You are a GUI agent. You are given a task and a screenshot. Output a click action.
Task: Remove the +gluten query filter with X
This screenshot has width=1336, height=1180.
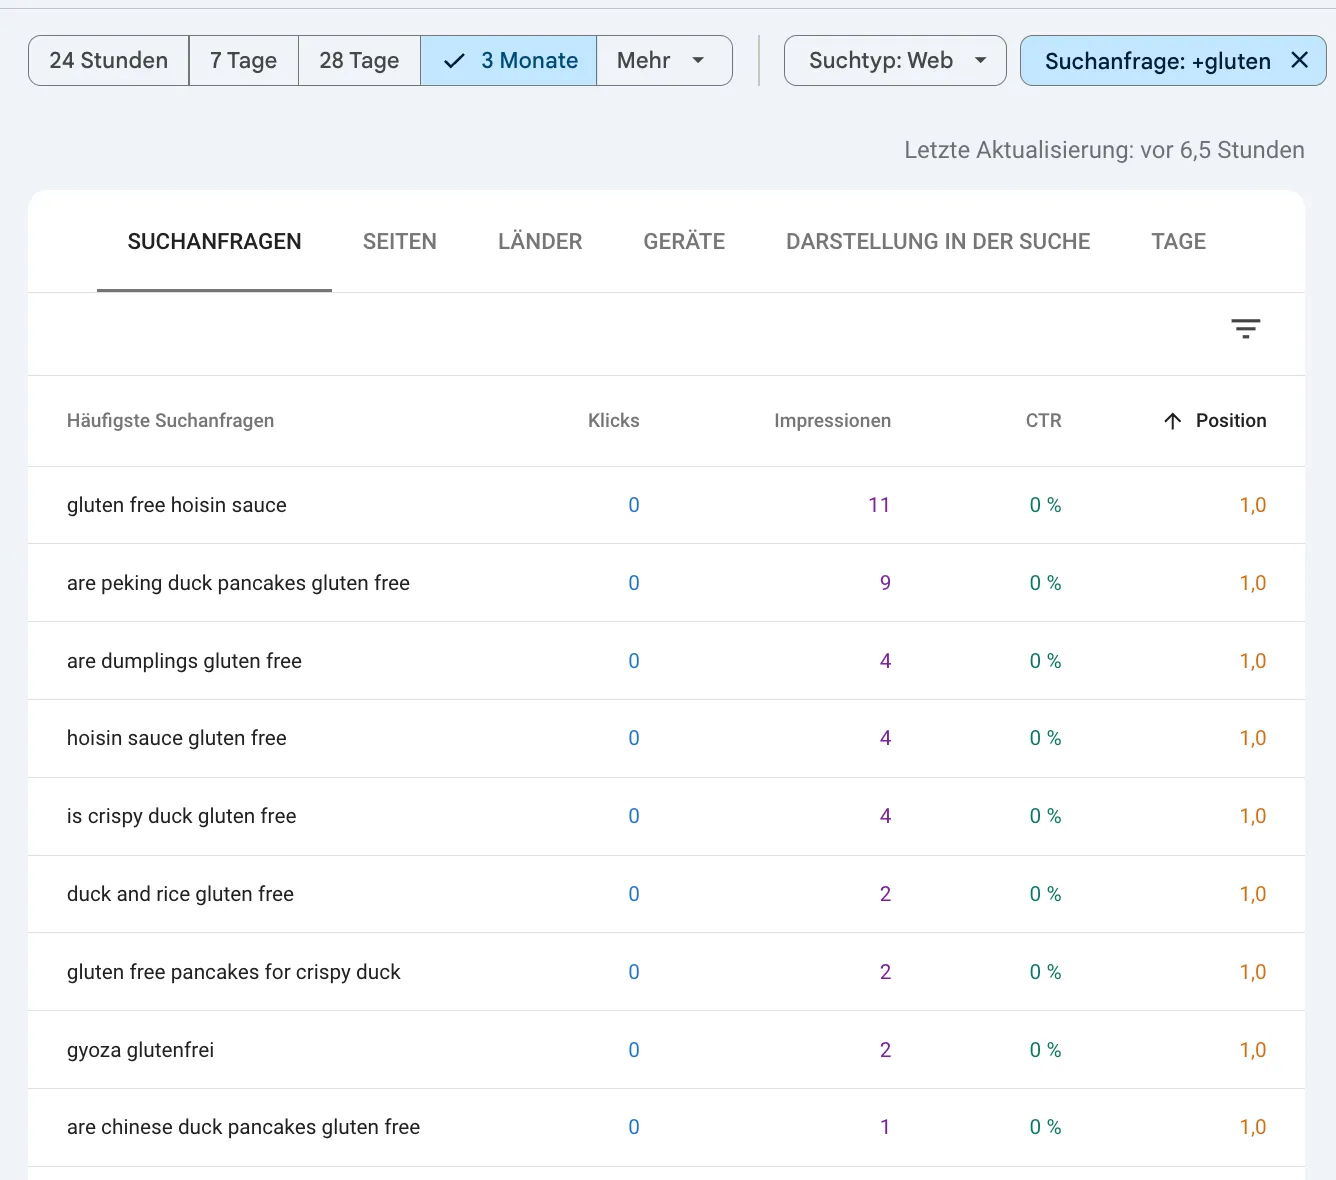1299,60
